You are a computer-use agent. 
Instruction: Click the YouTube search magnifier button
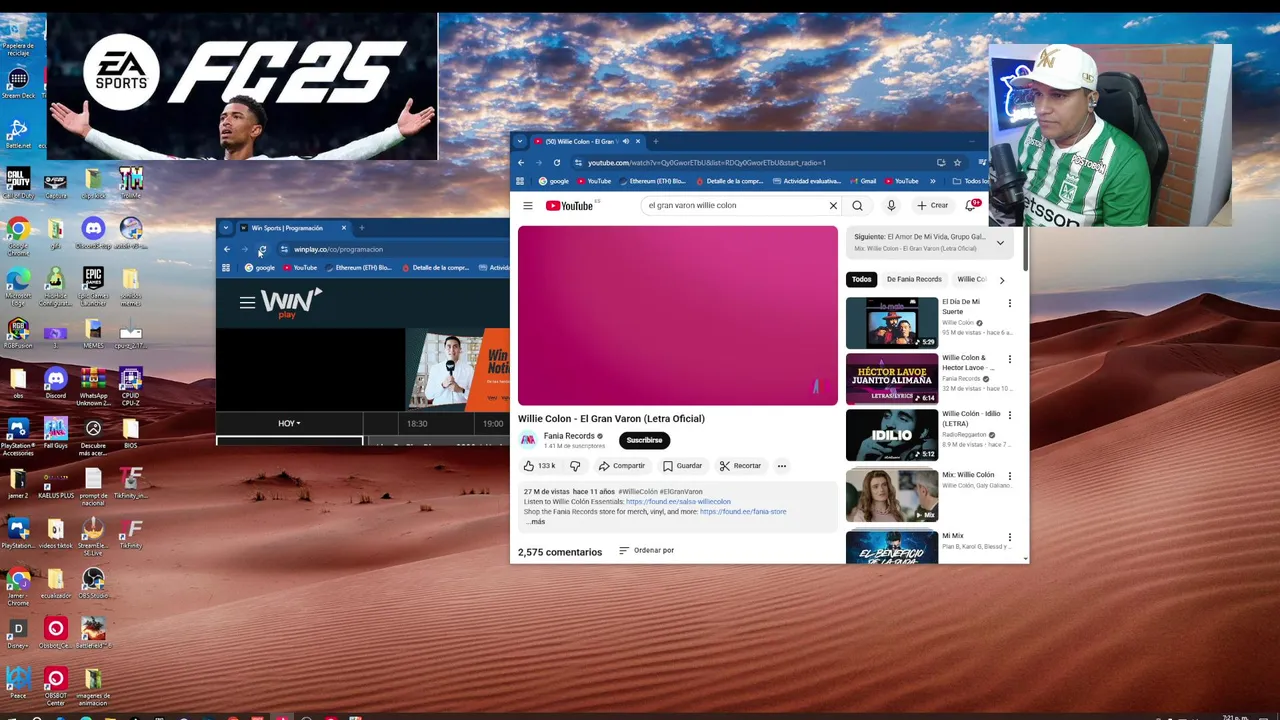point(857,206)
